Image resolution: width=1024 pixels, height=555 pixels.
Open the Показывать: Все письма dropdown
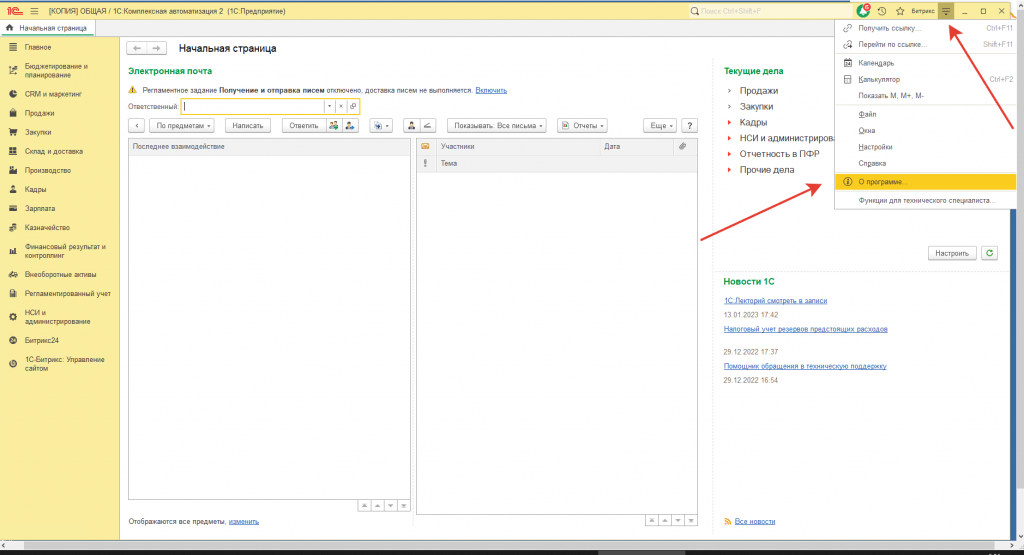[497, 126]
